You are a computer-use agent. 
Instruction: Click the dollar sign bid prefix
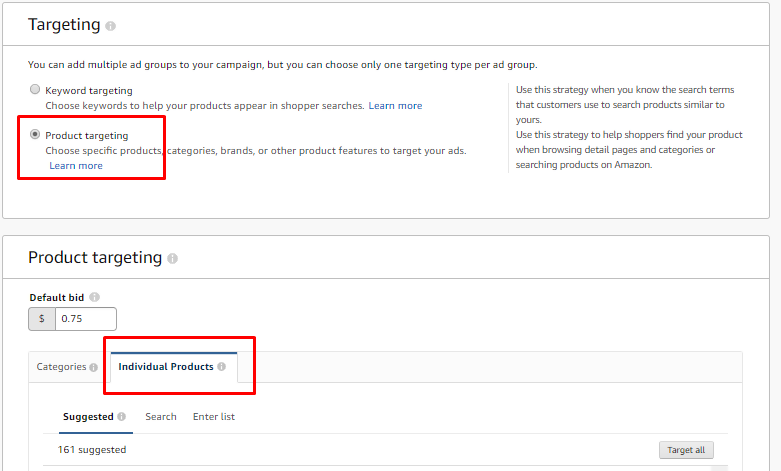42,319
